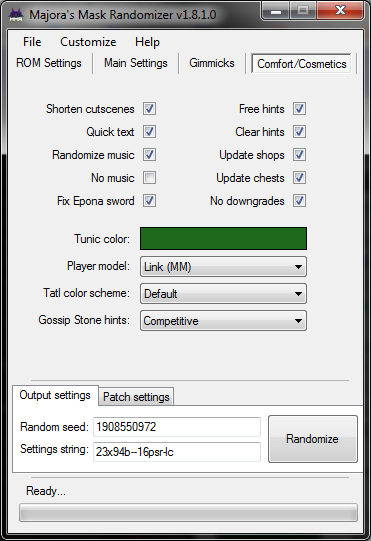
Task: Minimize the Randomizer window
Action: pos(276,11)
